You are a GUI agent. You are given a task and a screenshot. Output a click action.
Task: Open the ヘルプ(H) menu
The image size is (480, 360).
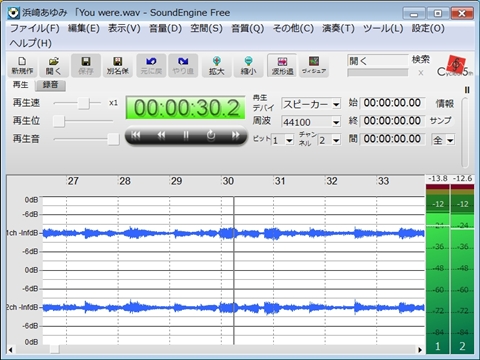click(x=31, y=43)
